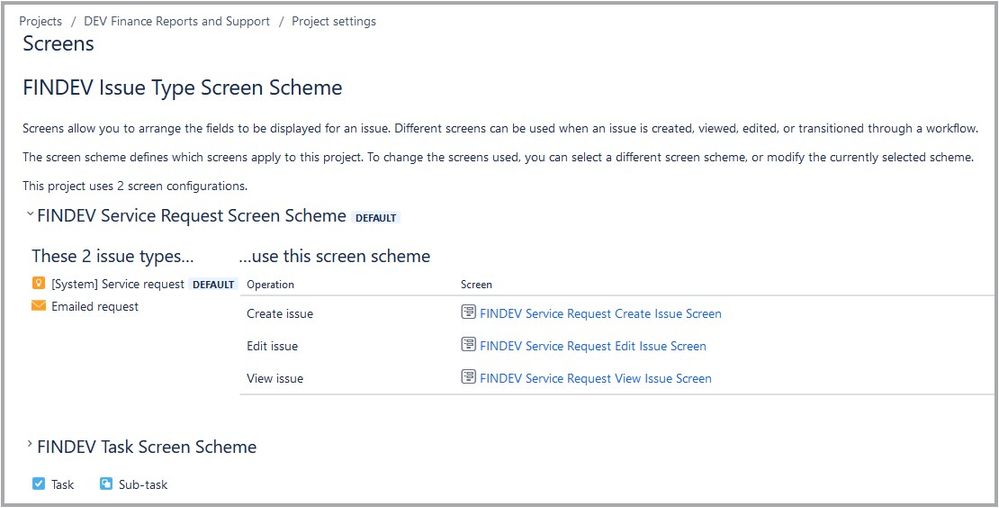999x508 pixels.
Task: Click the FINDEV Task Screen Scheme heading
Action: 147,447
